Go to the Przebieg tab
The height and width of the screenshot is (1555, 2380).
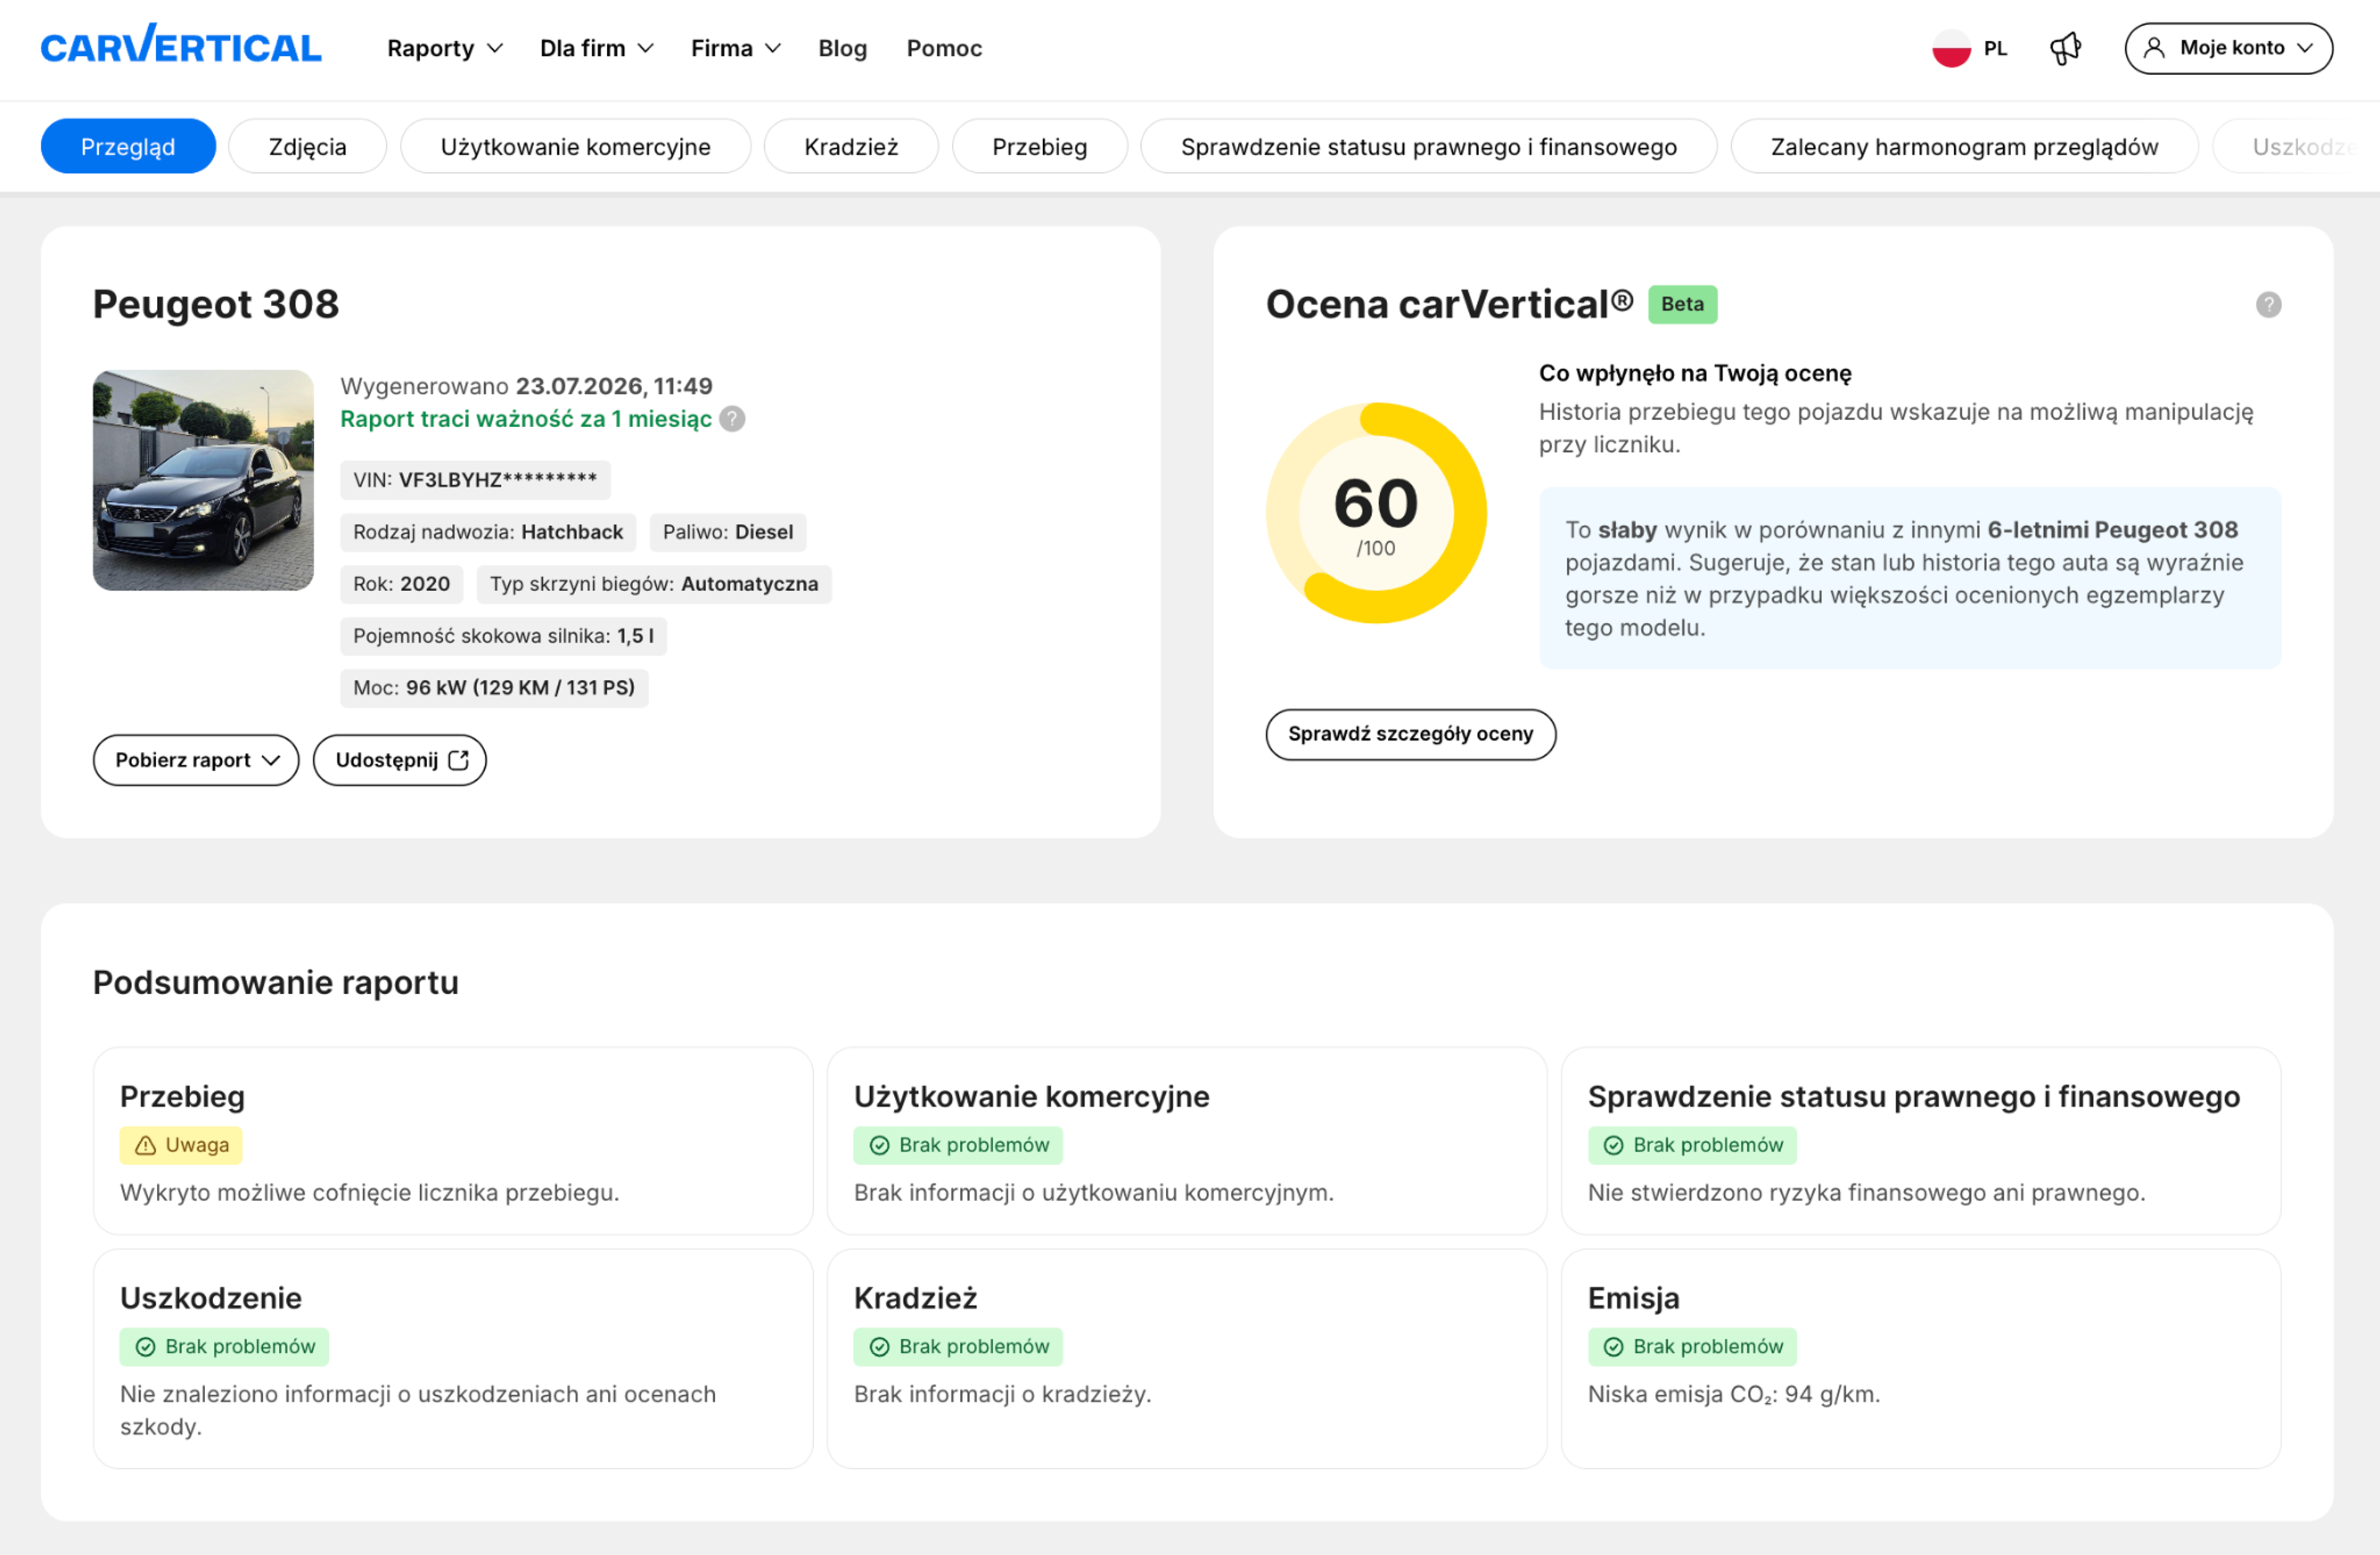point(1039,146)
